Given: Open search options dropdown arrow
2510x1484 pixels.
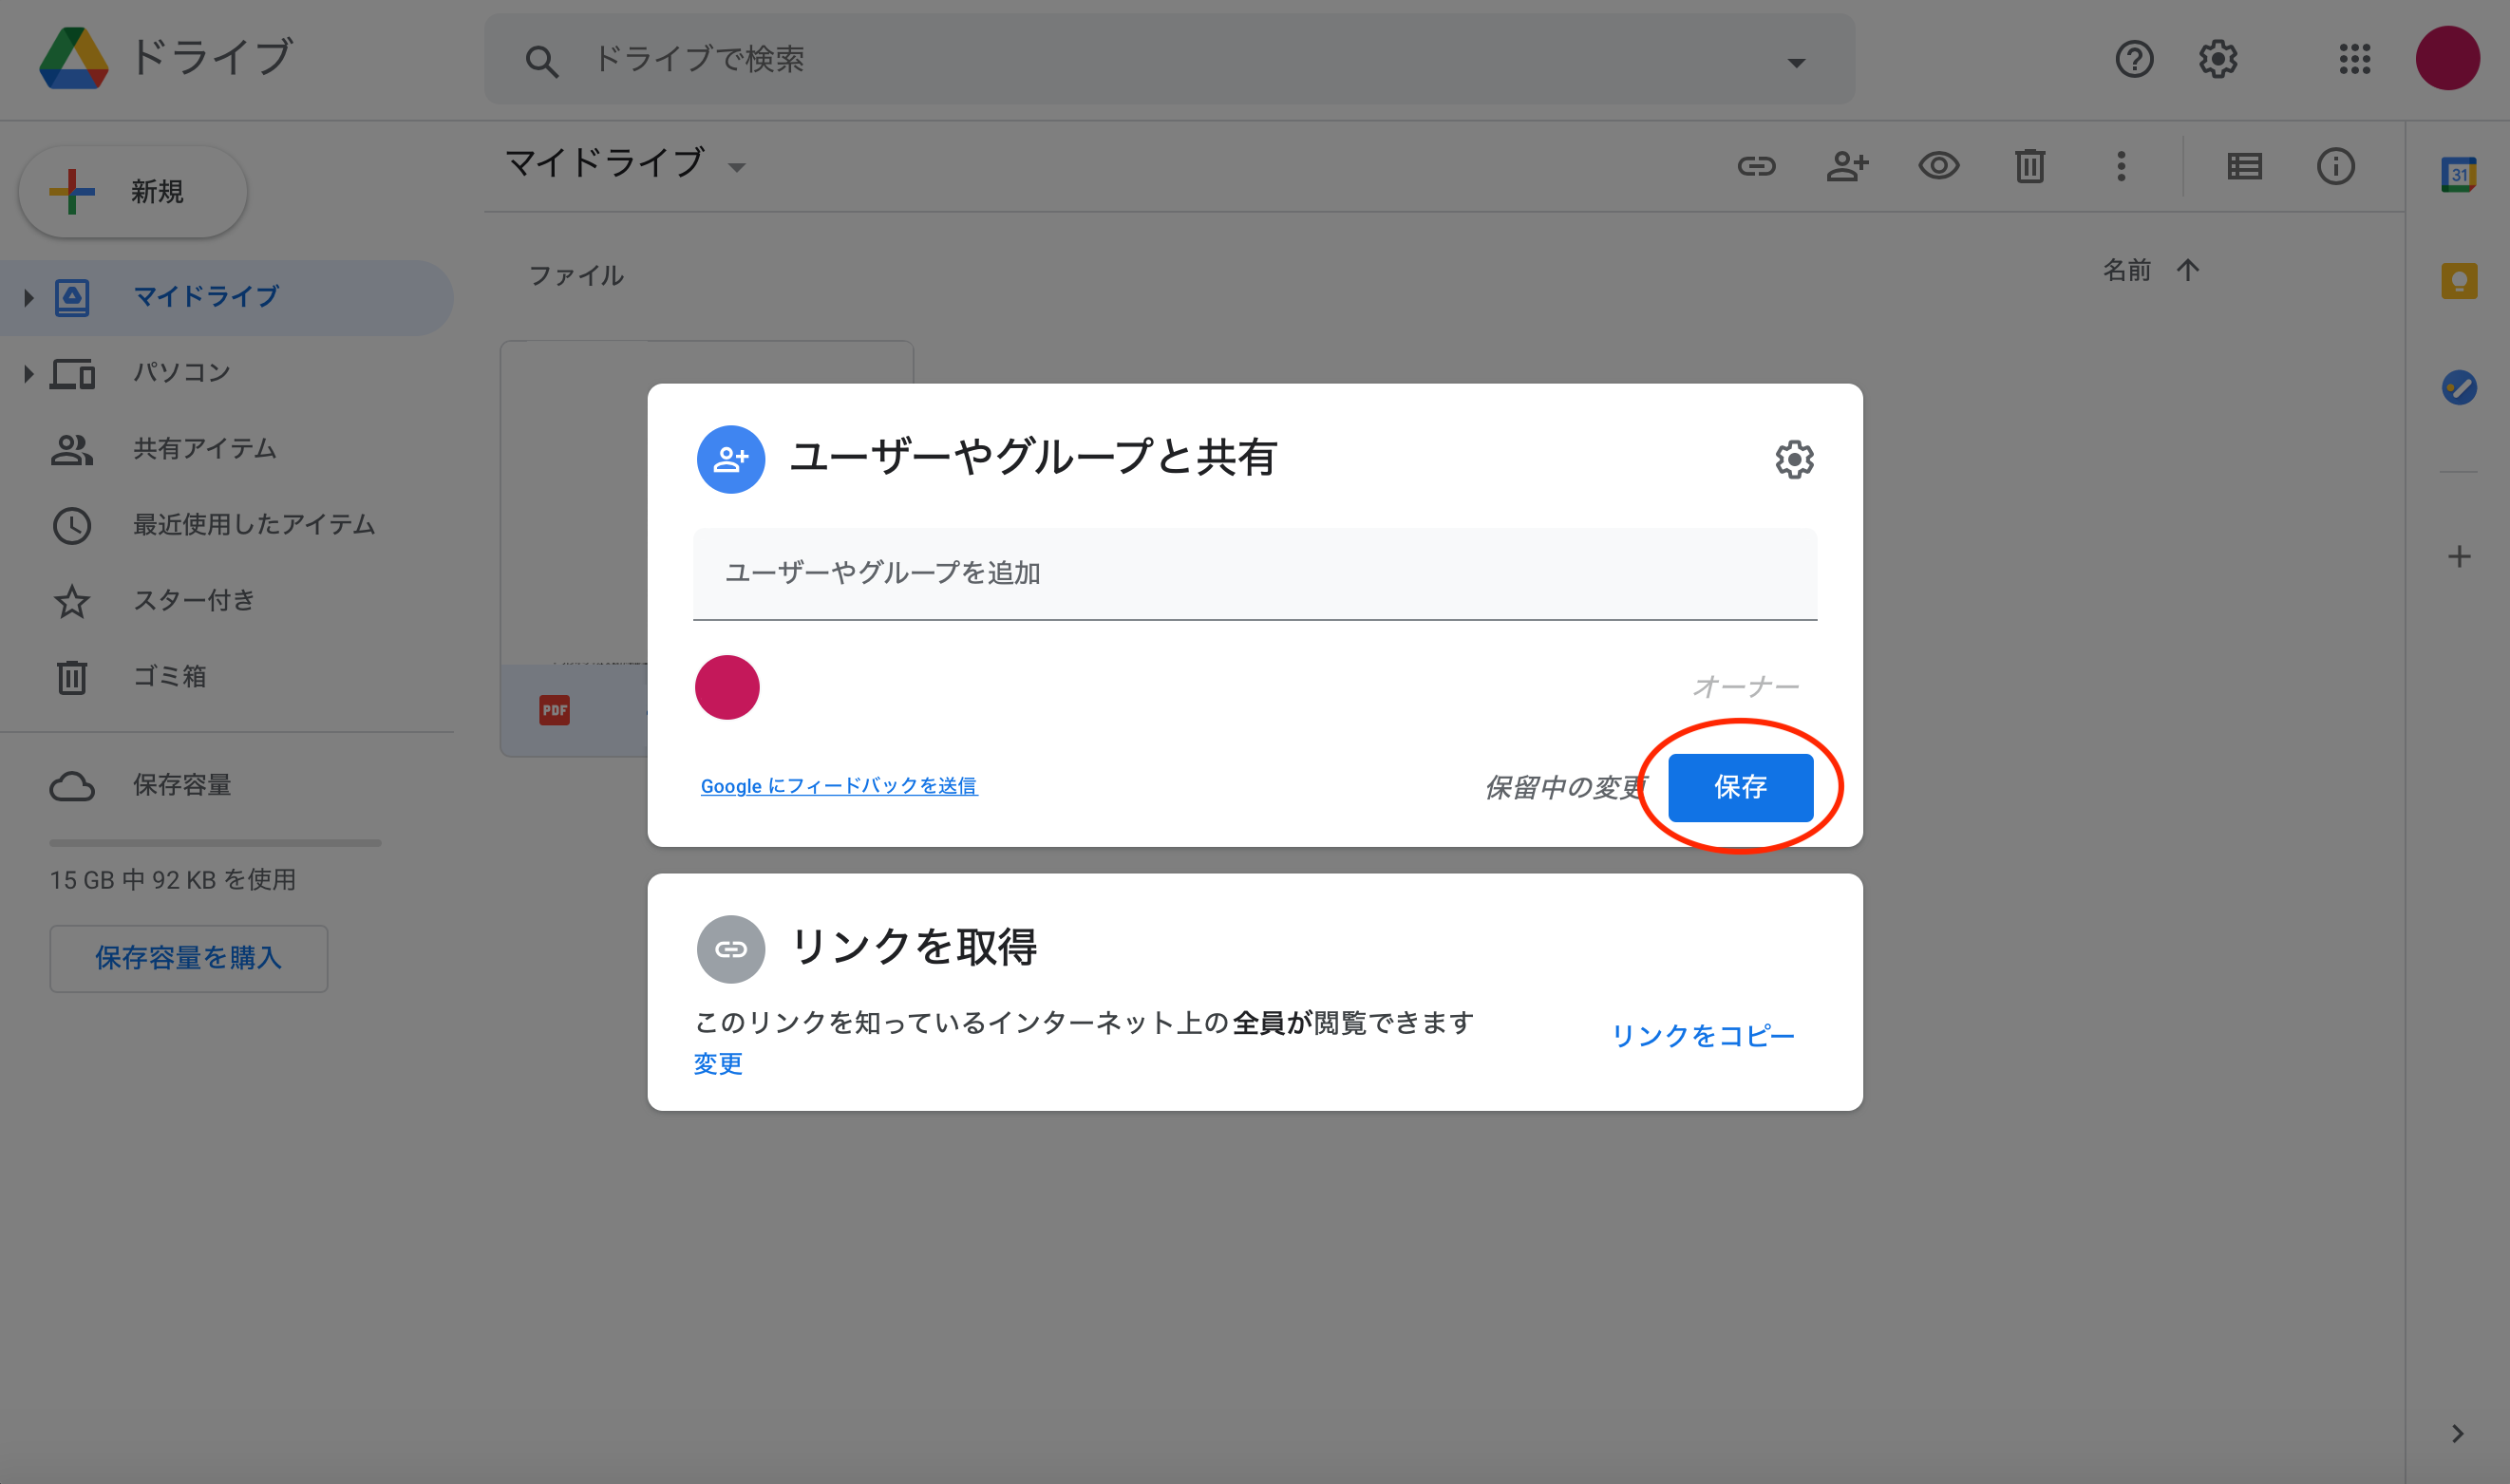Looking at the screenshot, I should [1796, 62].
